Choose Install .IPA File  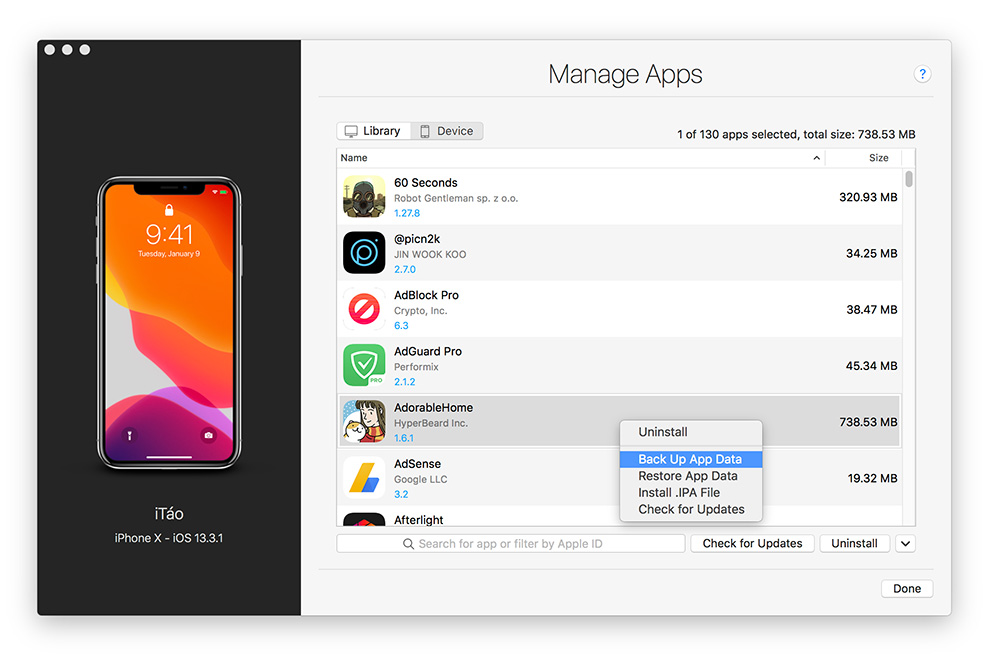point(691,492)
